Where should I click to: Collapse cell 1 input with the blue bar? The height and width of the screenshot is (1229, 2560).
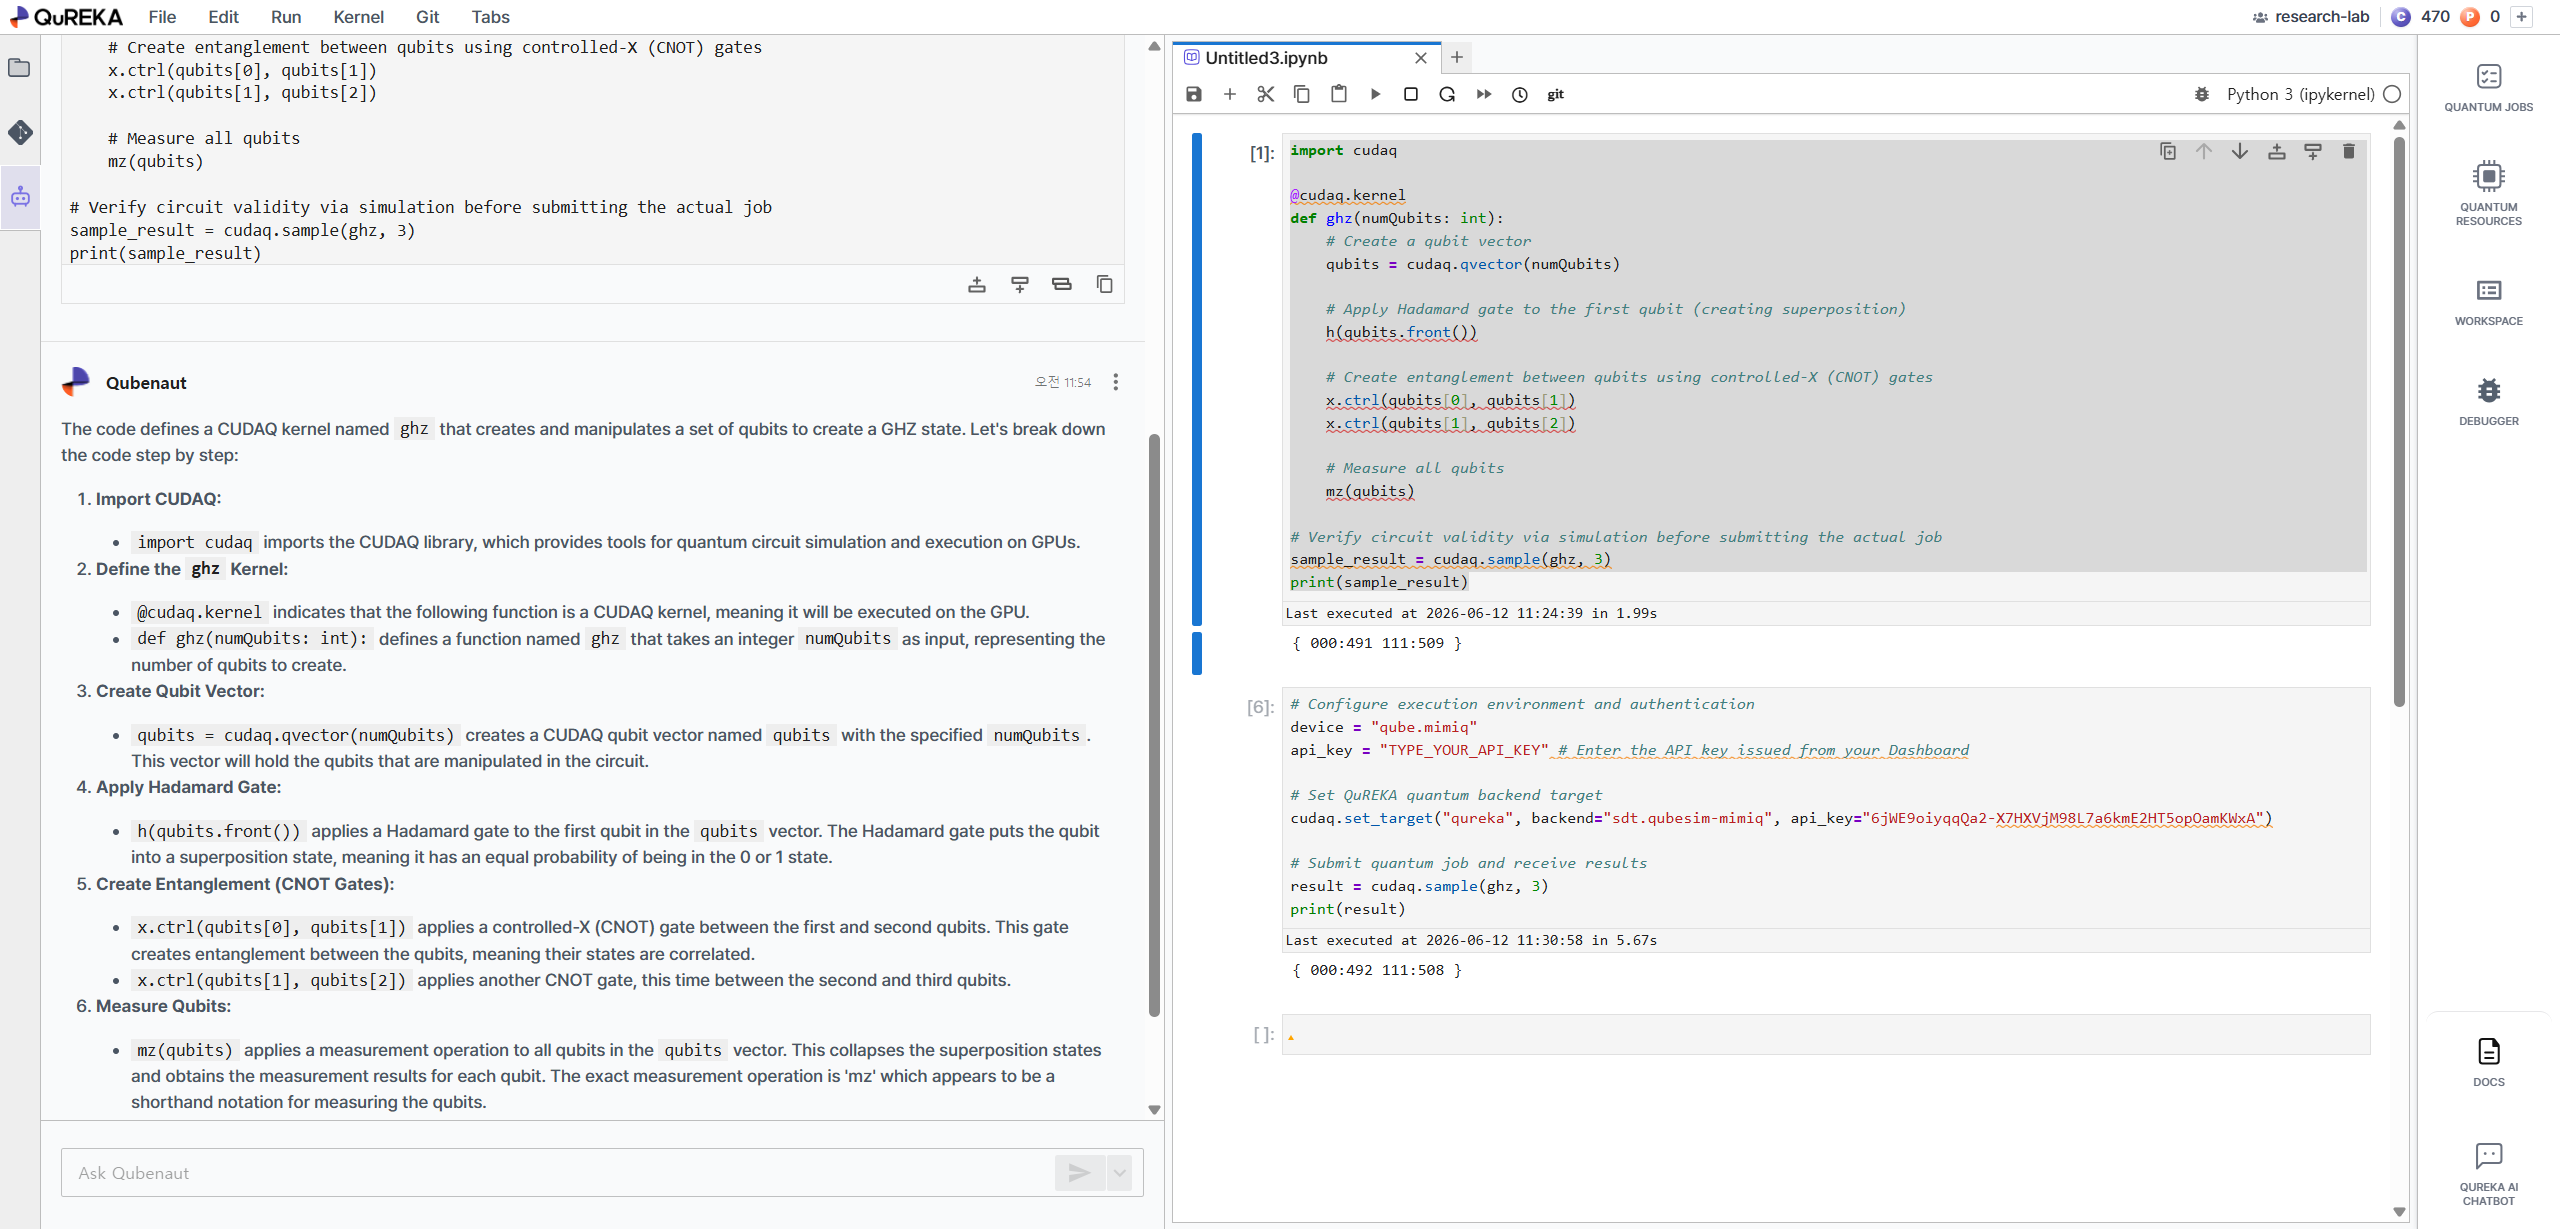(x=1197, y=379)
